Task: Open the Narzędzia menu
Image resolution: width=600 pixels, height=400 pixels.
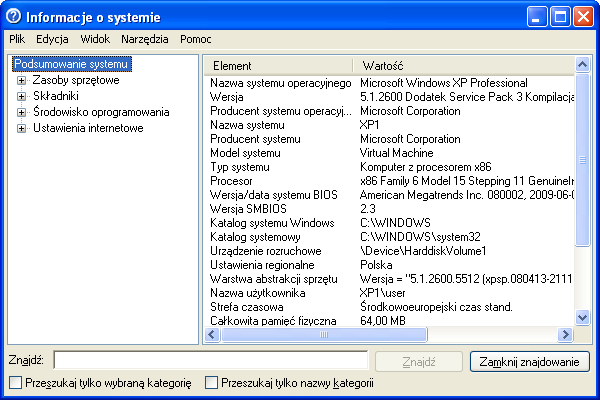Action: click(145, 39)
